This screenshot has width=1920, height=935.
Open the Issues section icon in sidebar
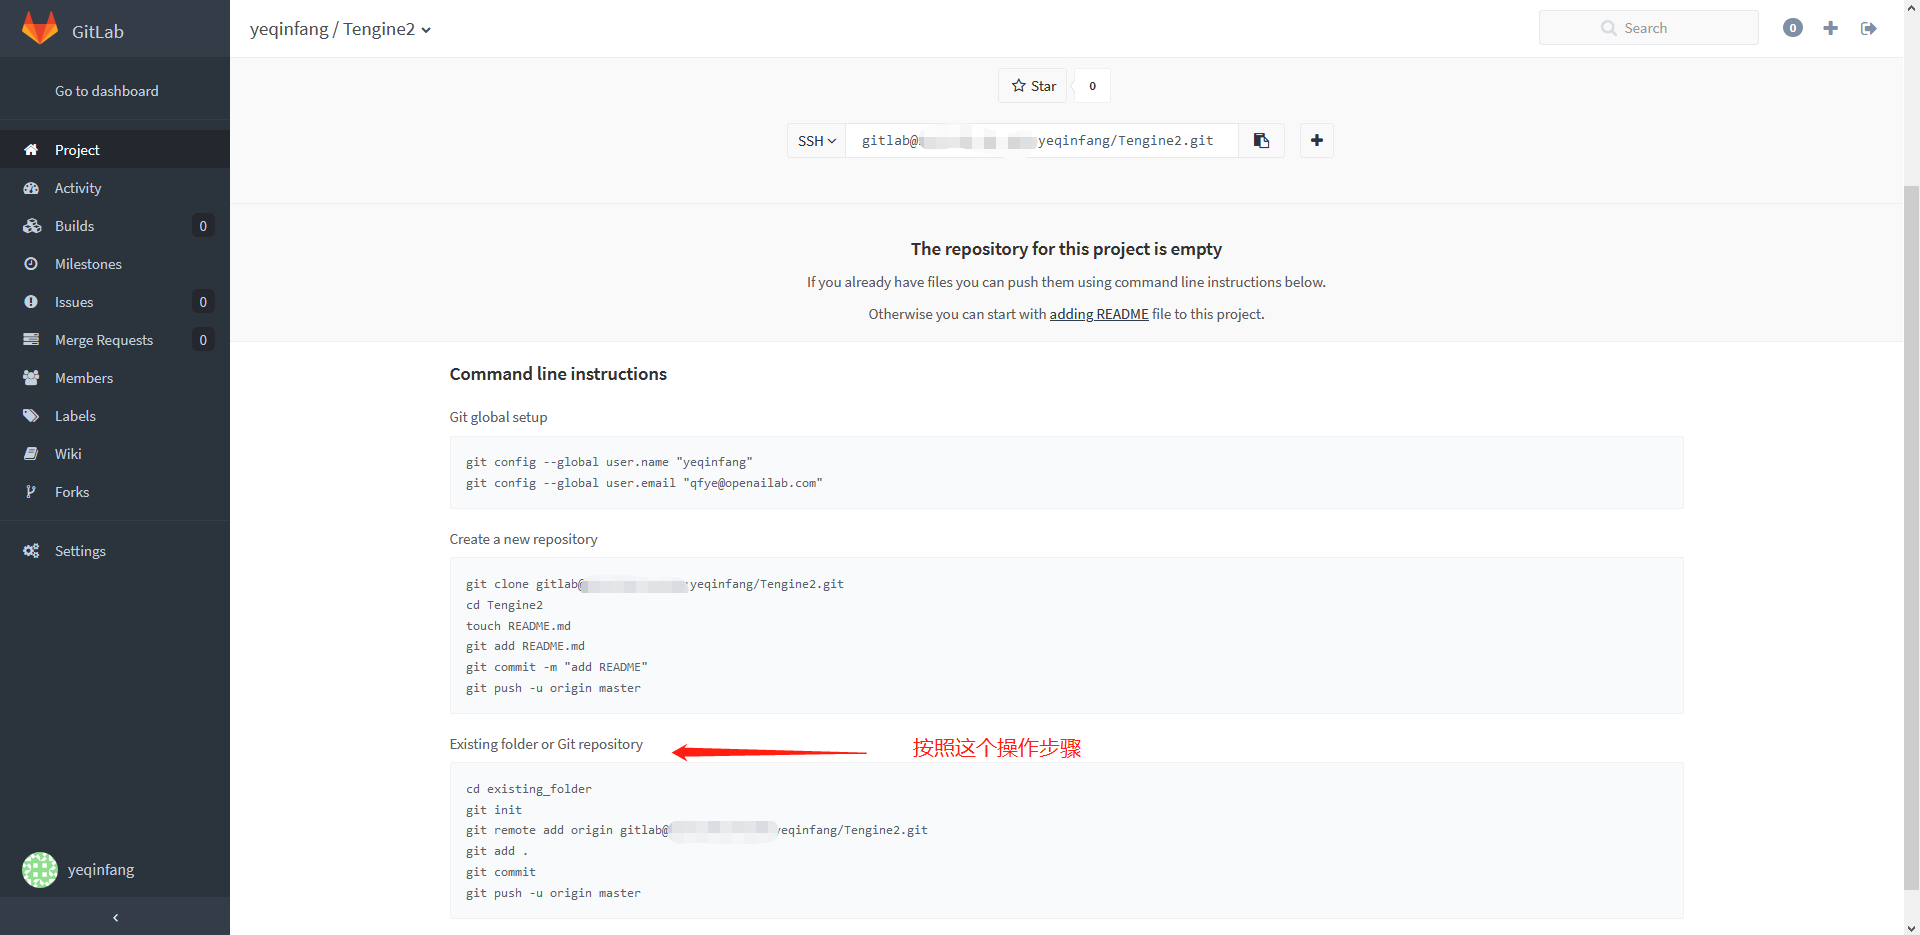point(32,301)
